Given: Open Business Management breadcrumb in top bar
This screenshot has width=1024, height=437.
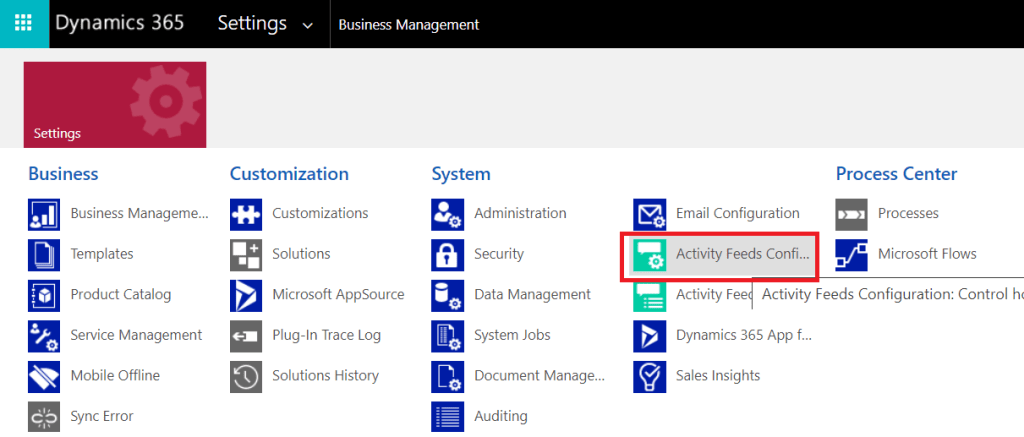Looking at the screenshot, I should [409, 25].
